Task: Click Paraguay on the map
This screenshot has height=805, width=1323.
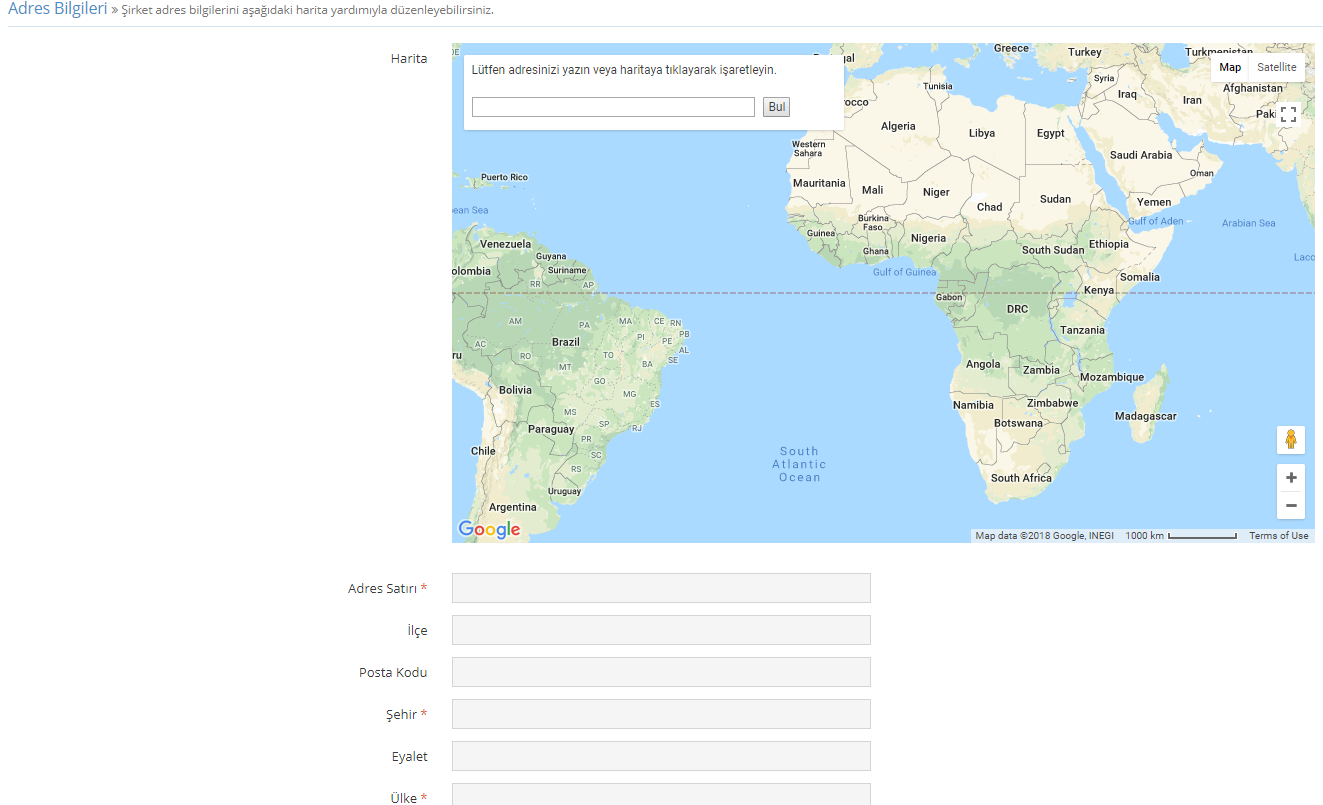Action: (x=551, y=429)
